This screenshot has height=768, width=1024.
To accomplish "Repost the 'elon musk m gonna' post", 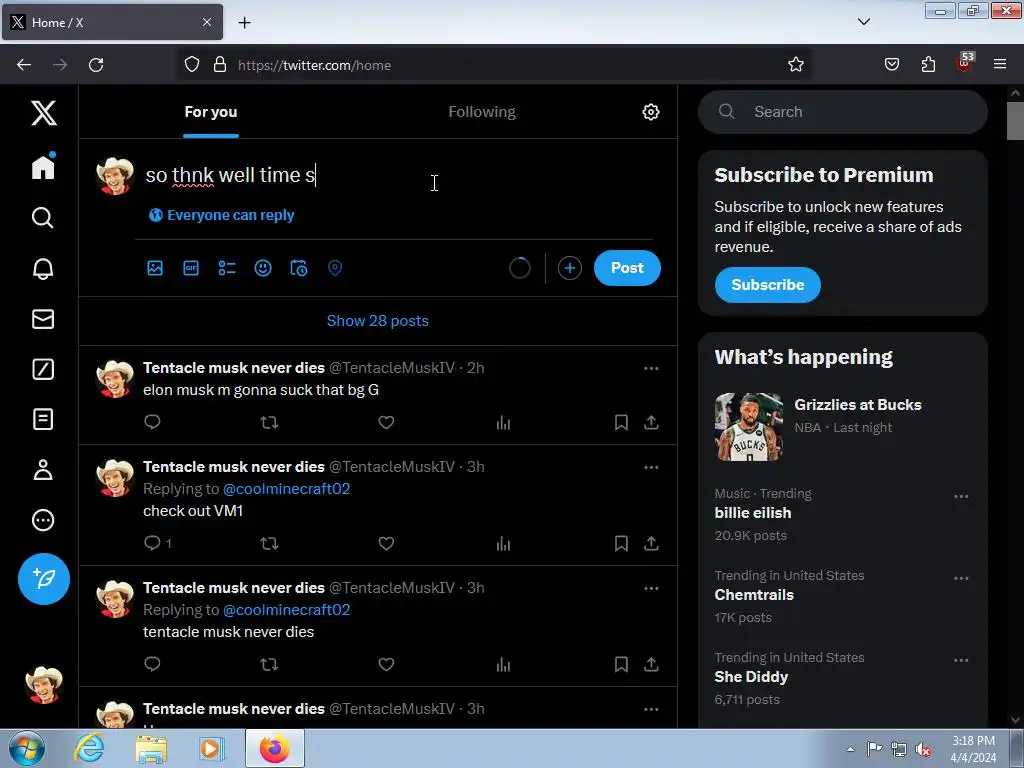I will click(x=269, y=423).
